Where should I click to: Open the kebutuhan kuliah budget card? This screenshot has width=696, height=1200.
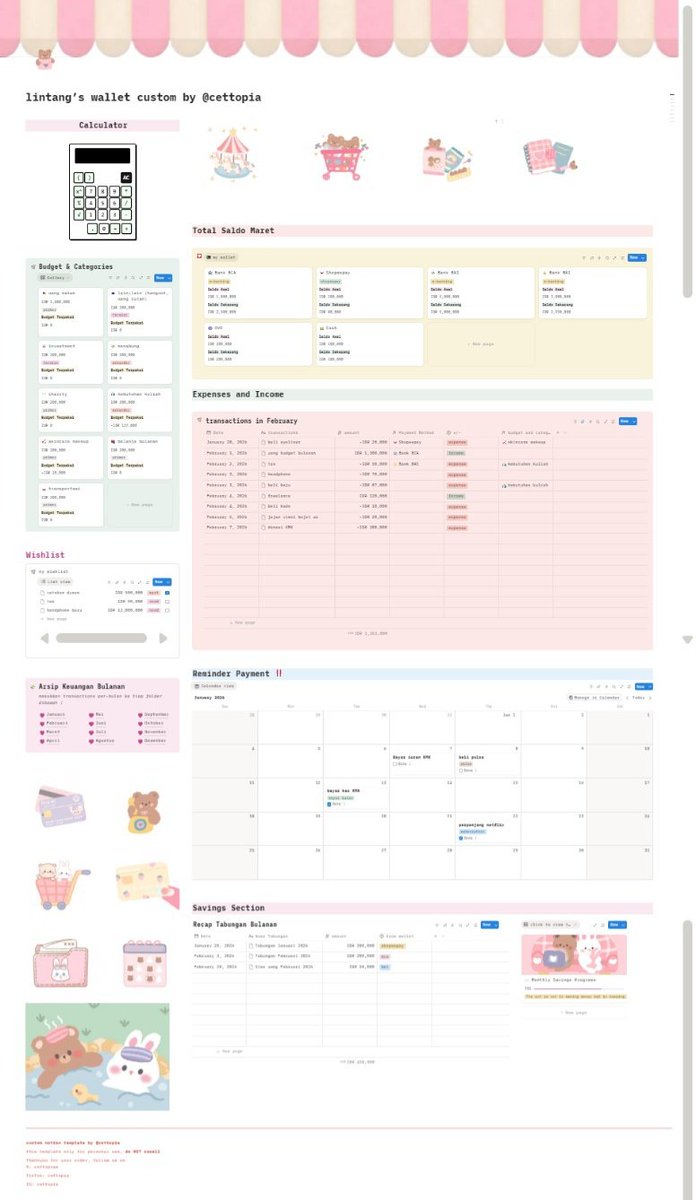point(140,410)
